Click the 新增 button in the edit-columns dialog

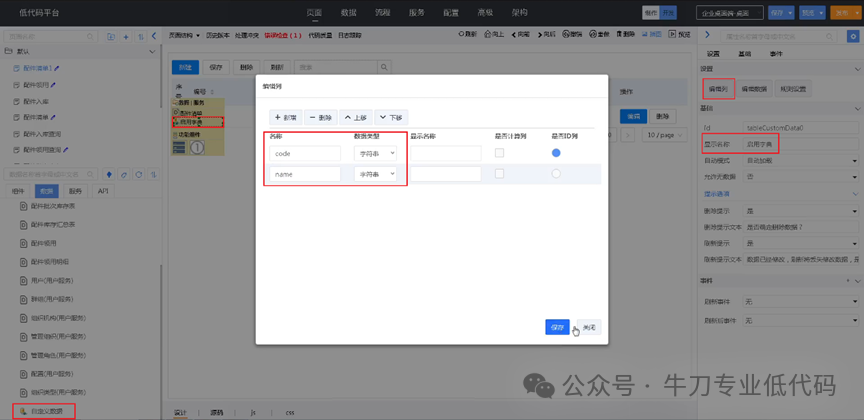tap(285, 117)
